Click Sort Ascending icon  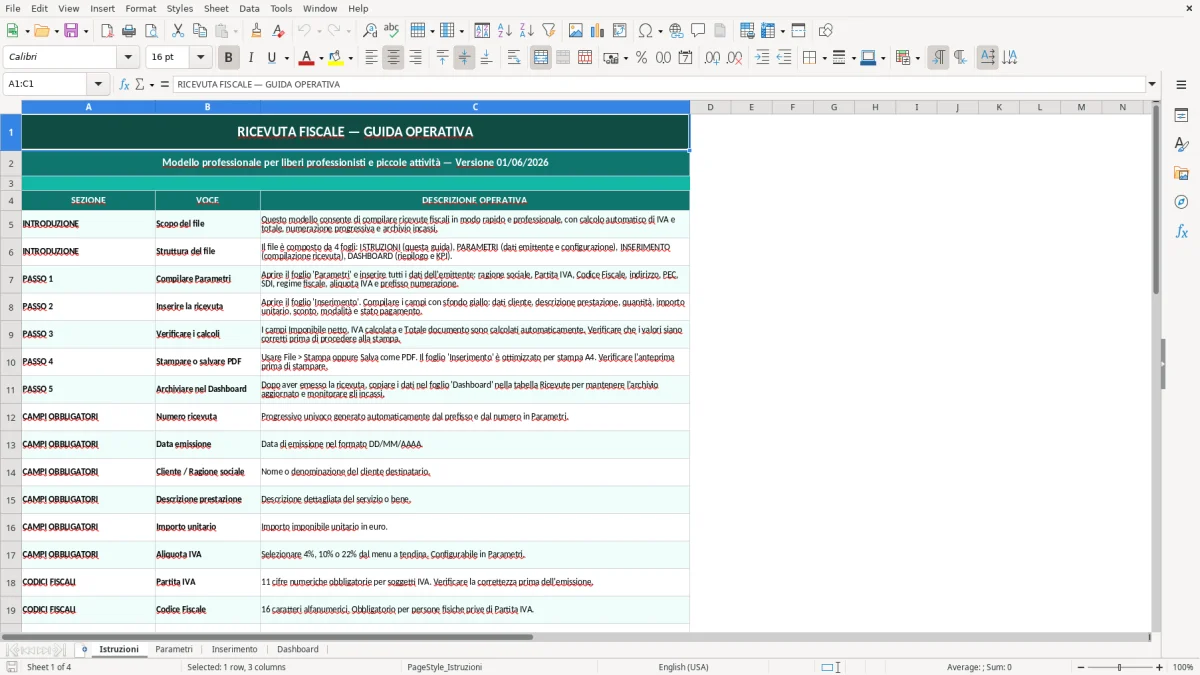pyautogui.click(x=505, y=31)
